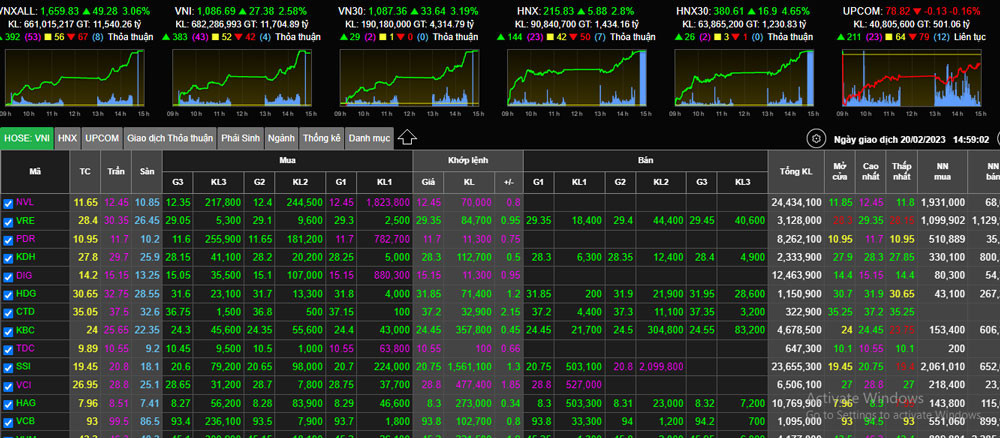Open the VN30 index chart

[412, 78]
